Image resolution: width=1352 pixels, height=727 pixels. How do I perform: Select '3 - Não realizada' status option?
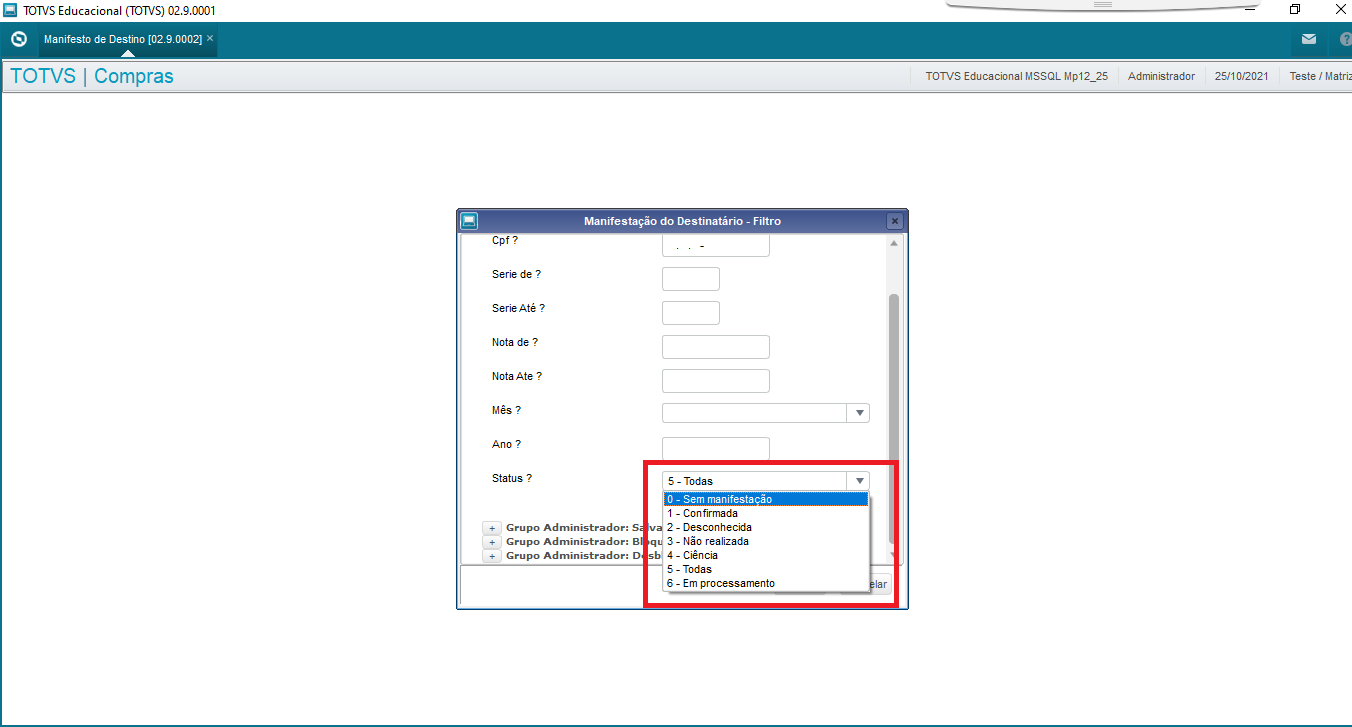pyautogui.click(x=765, y=541)
